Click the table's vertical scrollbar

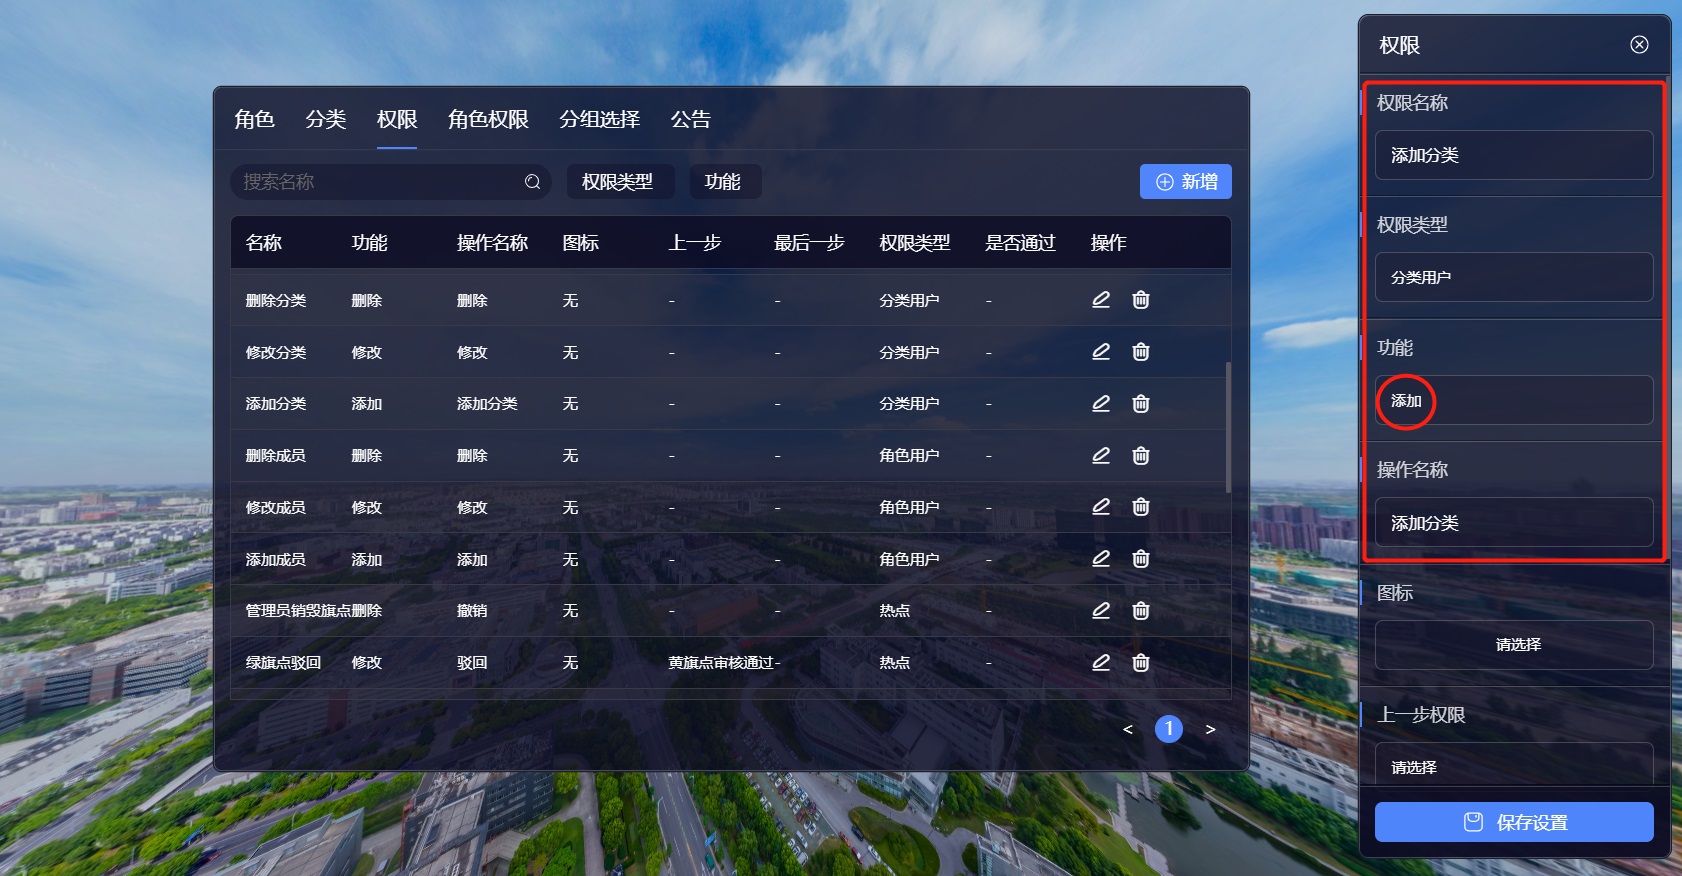tap(1228, 427)
